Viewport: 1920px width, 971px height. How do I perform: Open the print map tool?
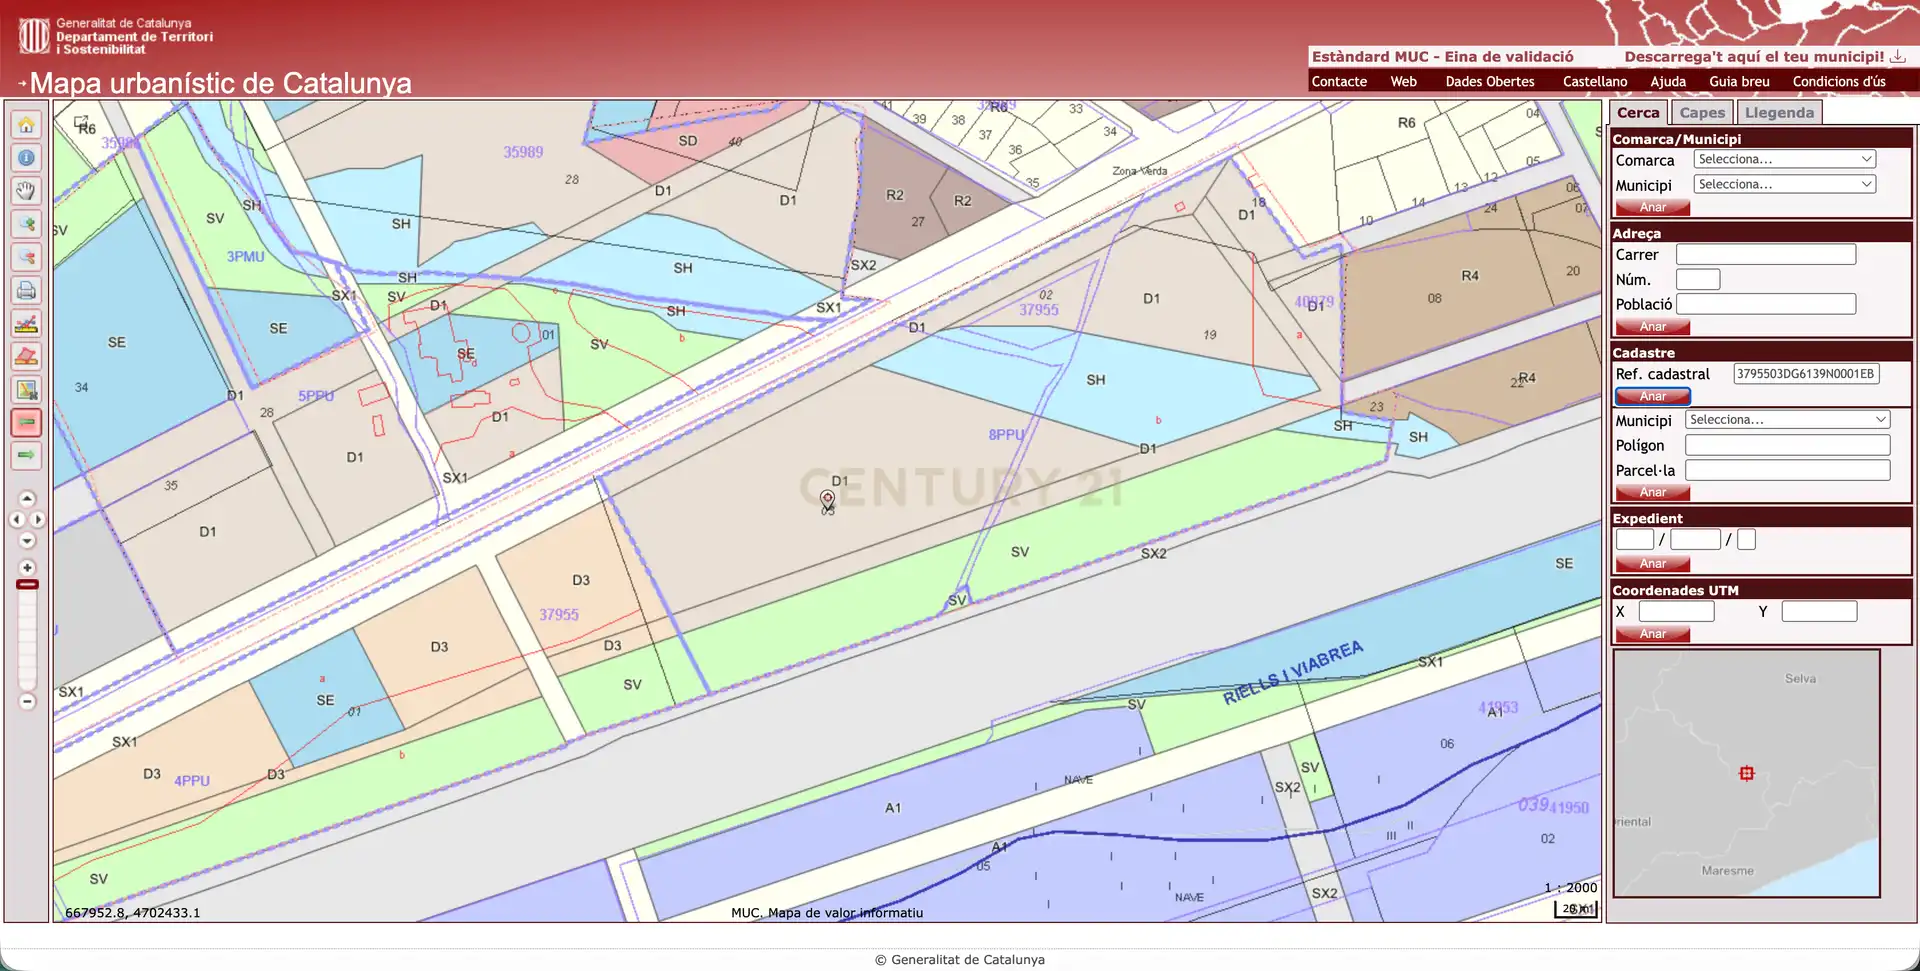pyautogui.click(x=27, y=290)
